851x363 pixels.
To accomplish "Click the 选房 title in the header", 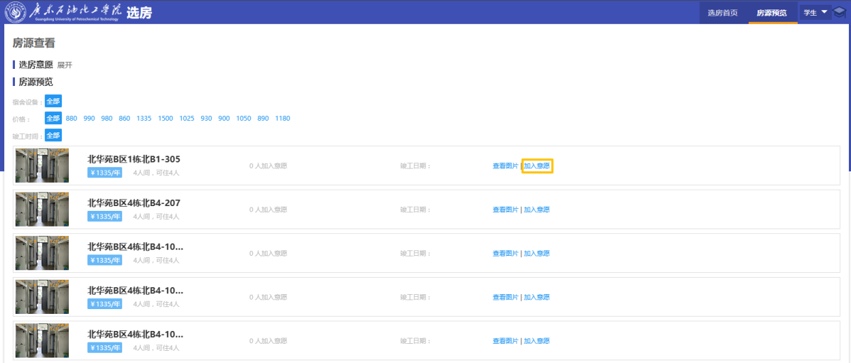I will (139, 13).
